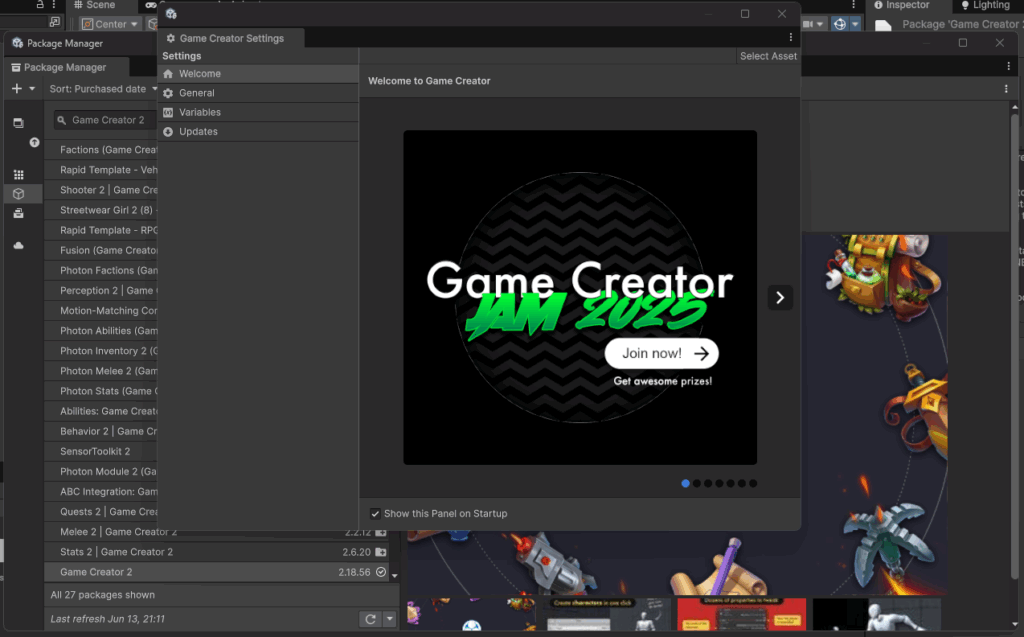Viewport: 1024px width, 637px height.
Task: Click the package details vertical scrollbar
Action: point(1014,346)
